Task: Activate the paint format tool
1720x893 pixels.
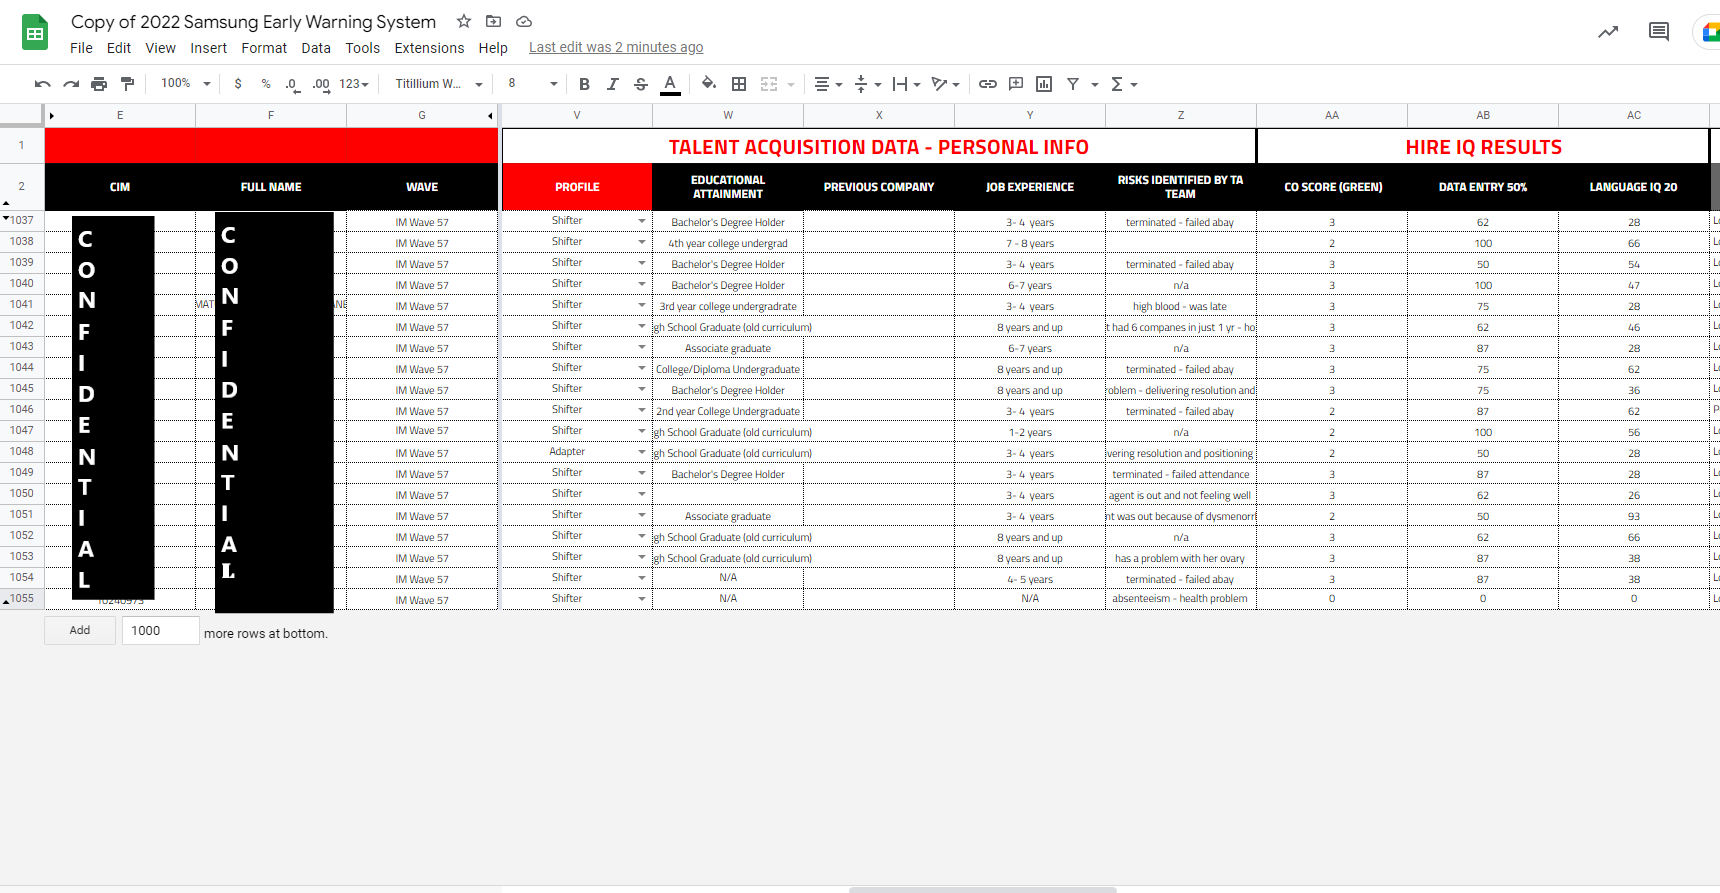Action: click(x=127, y=84)
